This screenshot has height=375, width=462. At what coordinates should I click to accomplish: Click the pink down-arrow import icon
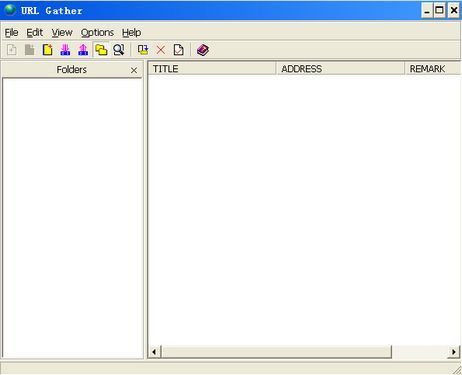click(x=65, y=50)
